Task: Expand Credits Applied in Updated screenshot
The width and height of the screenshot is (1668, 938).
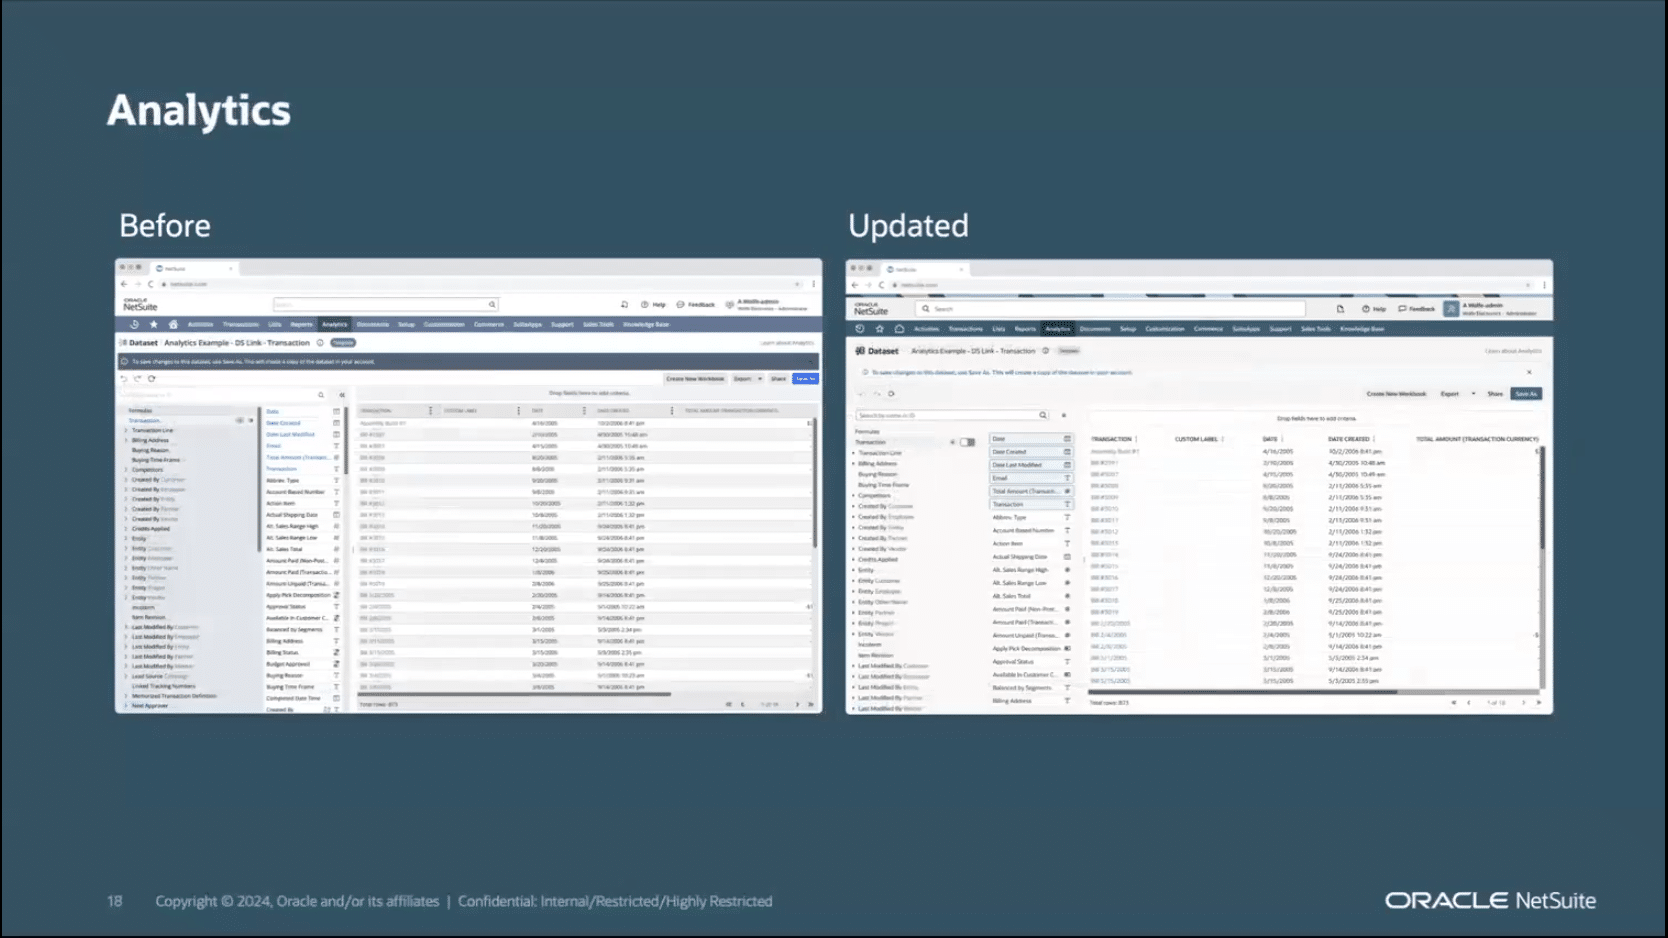Action: pyautogui.click(x=854, y=560)
